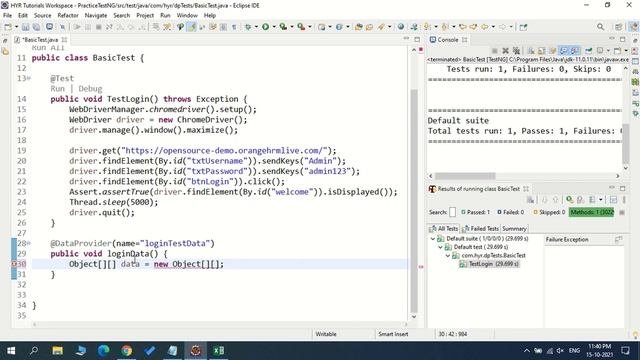Toggle the Passed: 1 filter
640x360 pixels.
(x=475, y=212)
